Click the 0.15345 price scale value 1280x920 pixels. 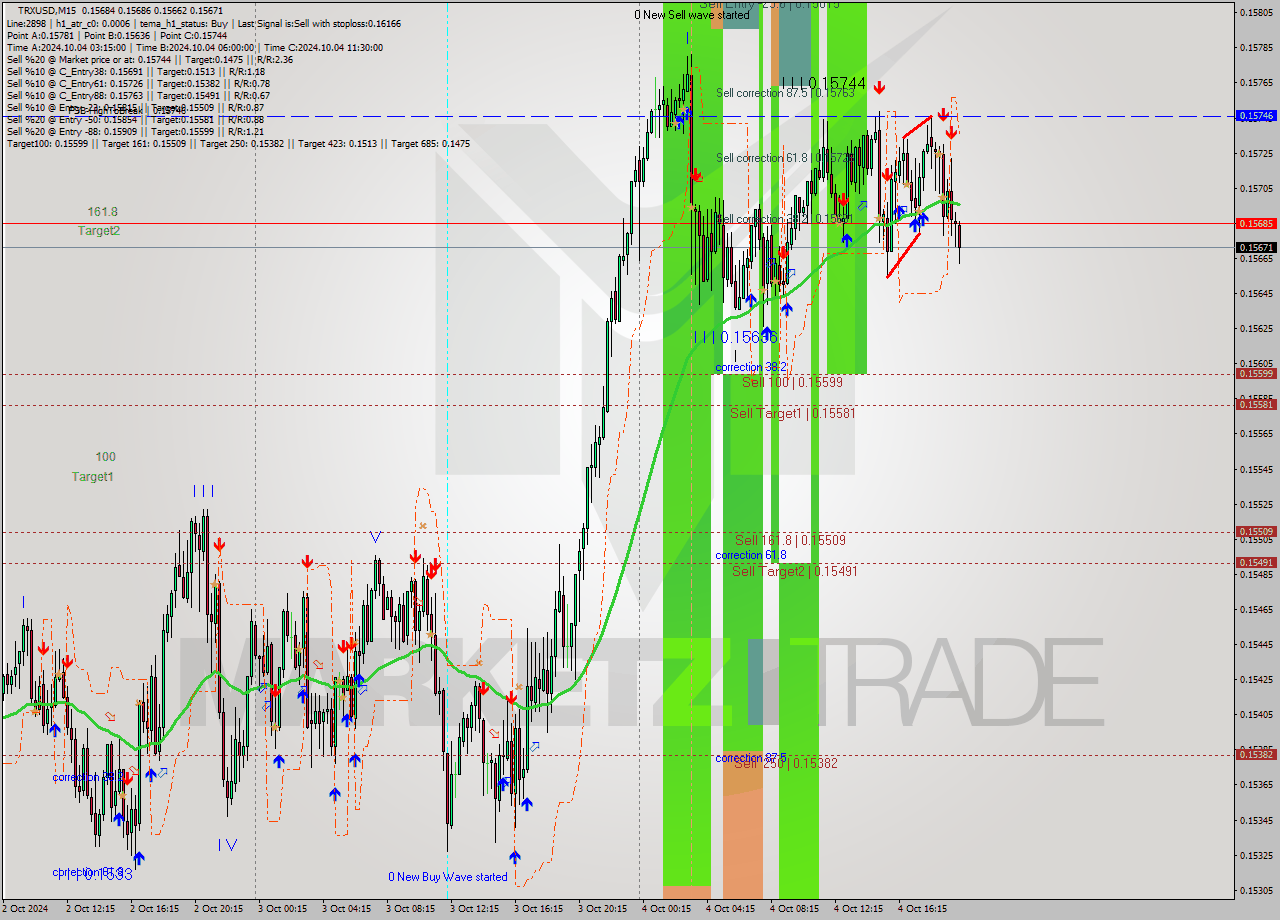pos(1256,820)
